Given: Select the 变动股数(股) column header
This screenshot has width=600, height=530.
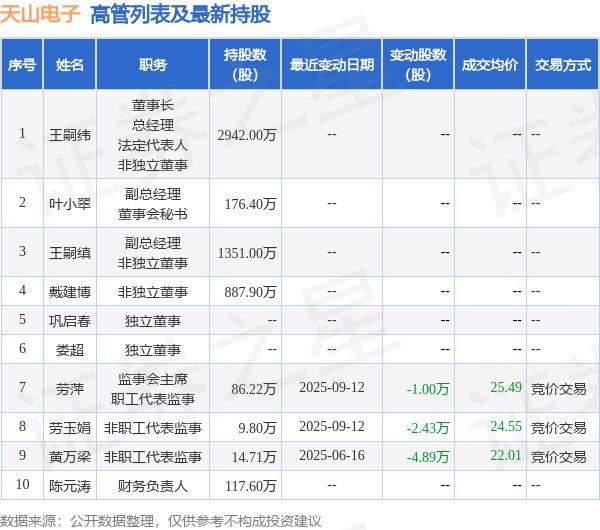Looking at the screenshot, I should pyautogui.click(x=418, y=65).
